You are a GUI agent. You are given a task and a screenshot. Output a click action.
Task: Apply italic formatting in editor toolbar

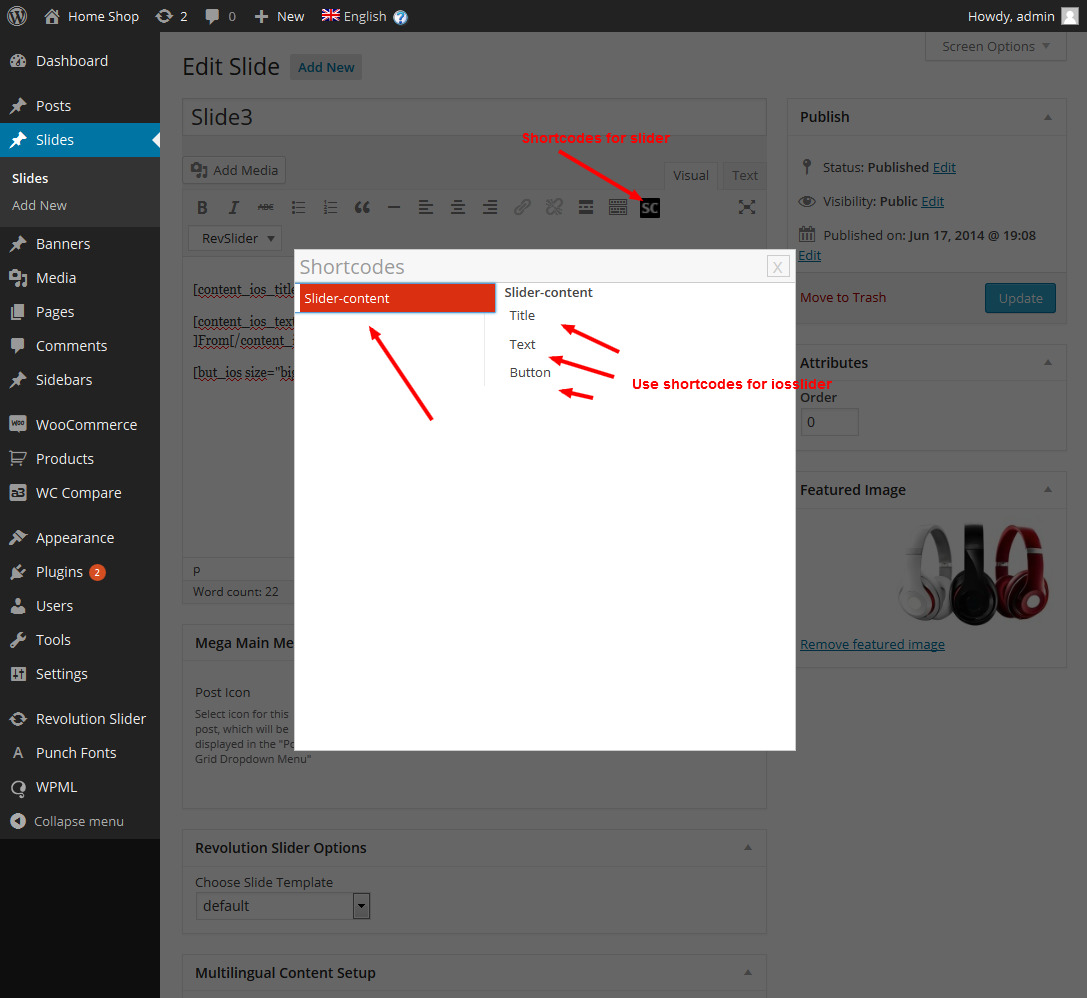(234, 208)
